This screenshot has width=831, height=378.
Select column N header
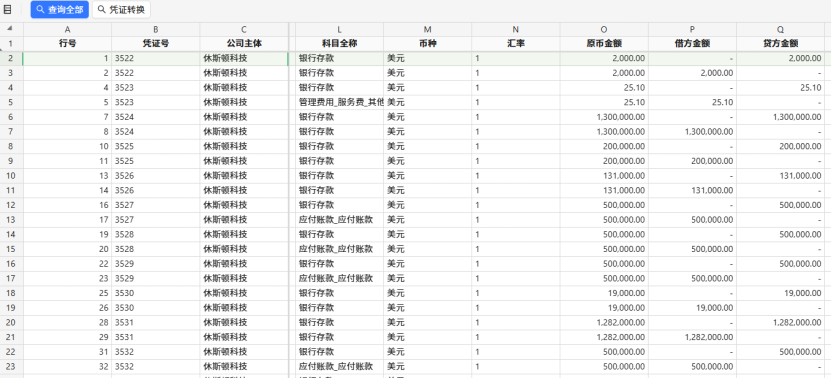click(x=516, y=30)
